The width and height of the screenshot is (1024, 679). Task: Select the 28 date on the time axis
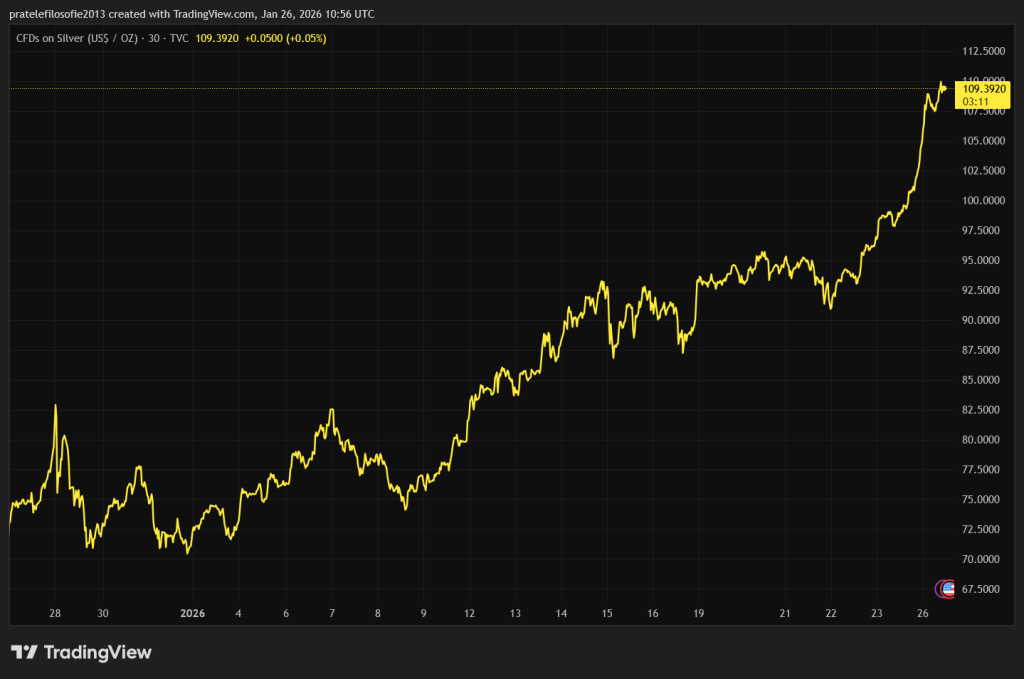click(x=55, y=613)
